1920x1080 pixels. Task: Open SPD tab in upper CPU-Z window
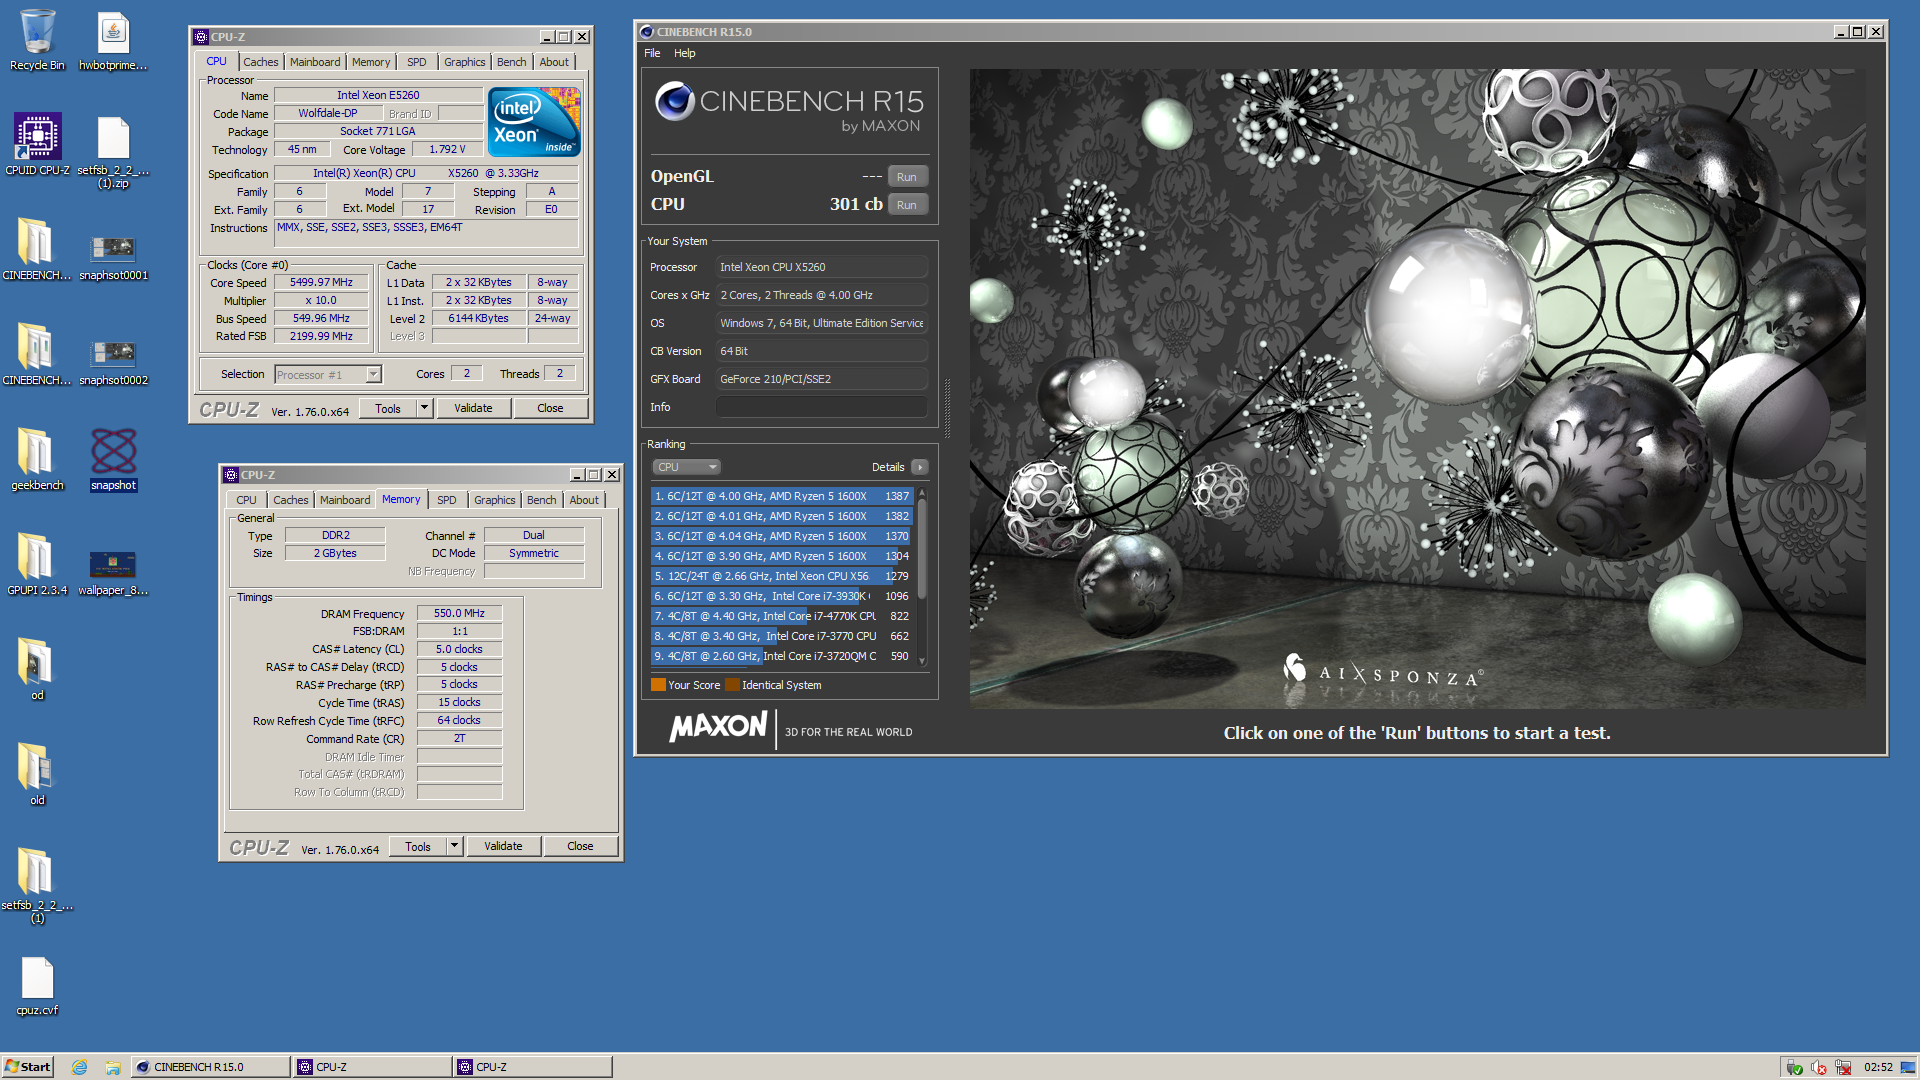[x=417, y=62]
